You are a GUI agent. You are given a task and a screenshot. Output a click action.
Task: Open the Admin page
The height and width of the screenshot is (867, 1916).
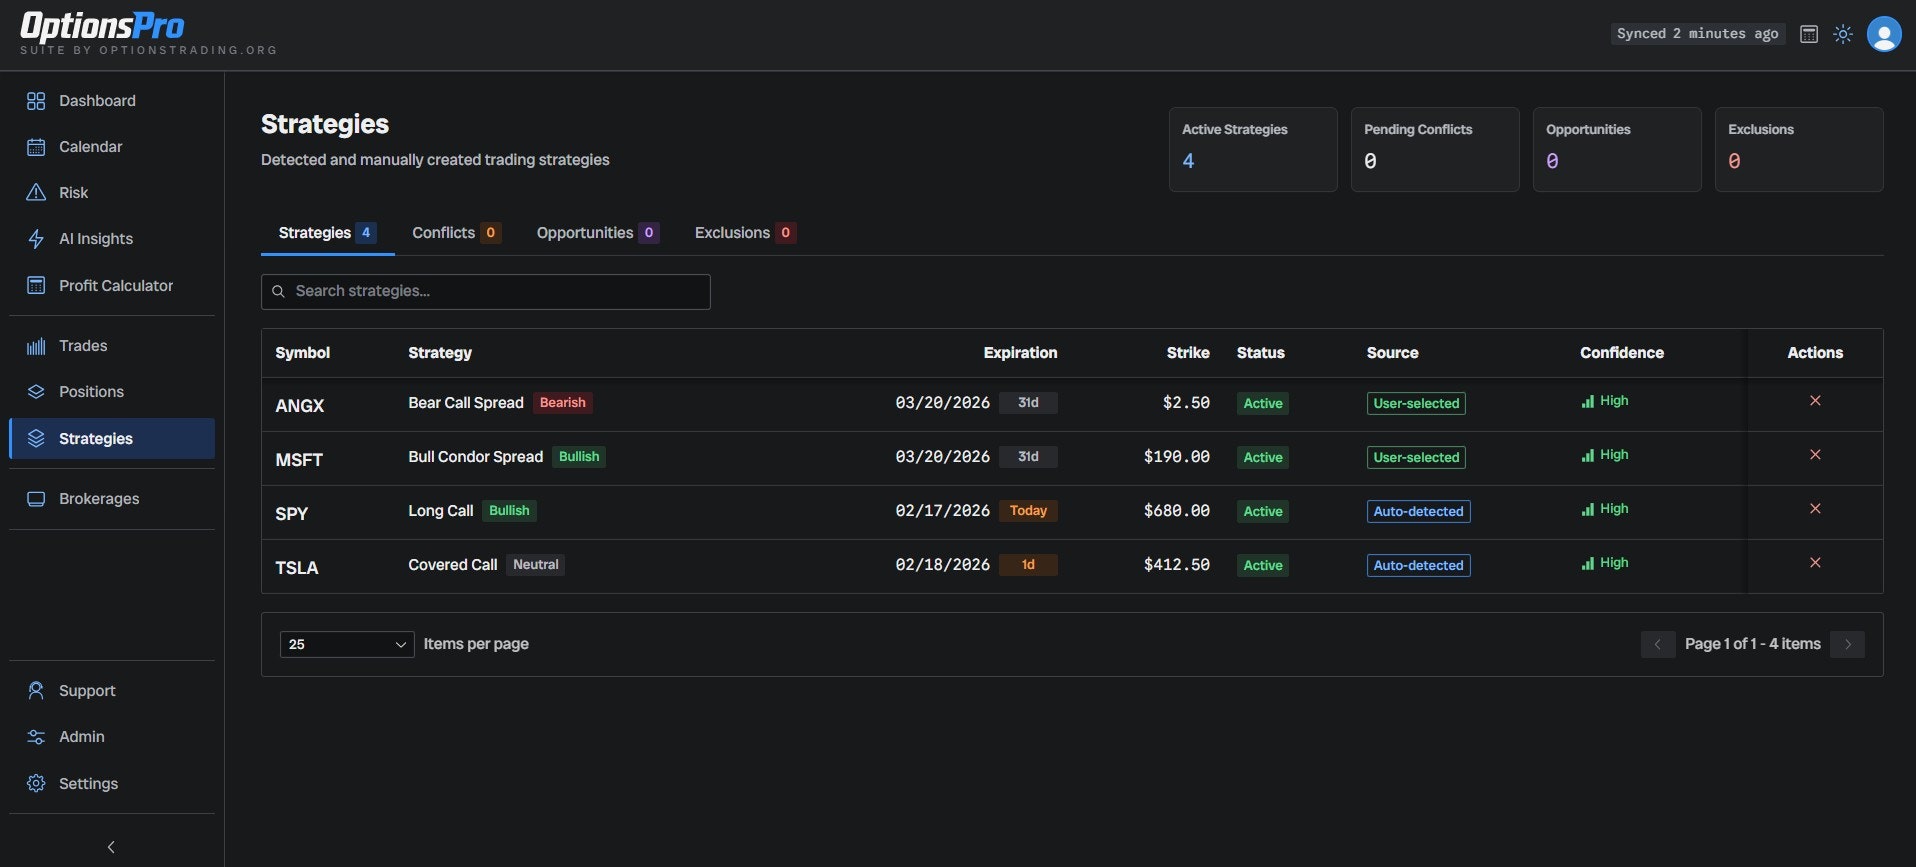112,737
